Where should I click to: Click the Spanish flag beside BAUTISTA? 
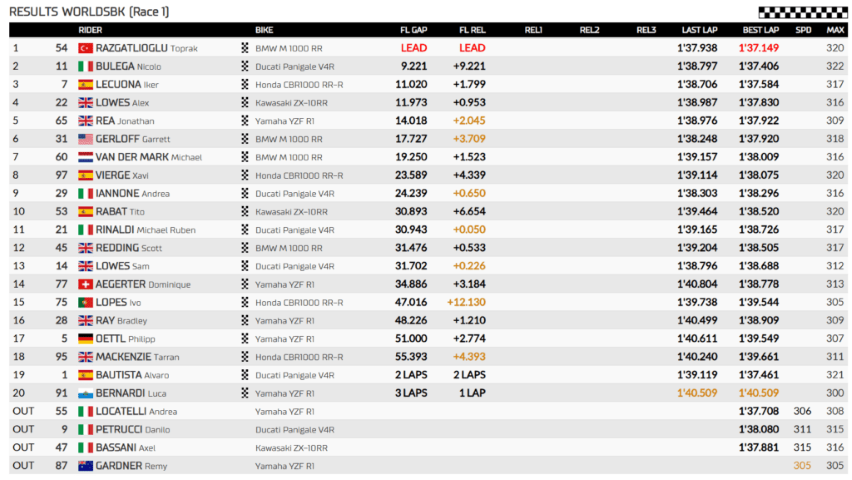point(85,375)
